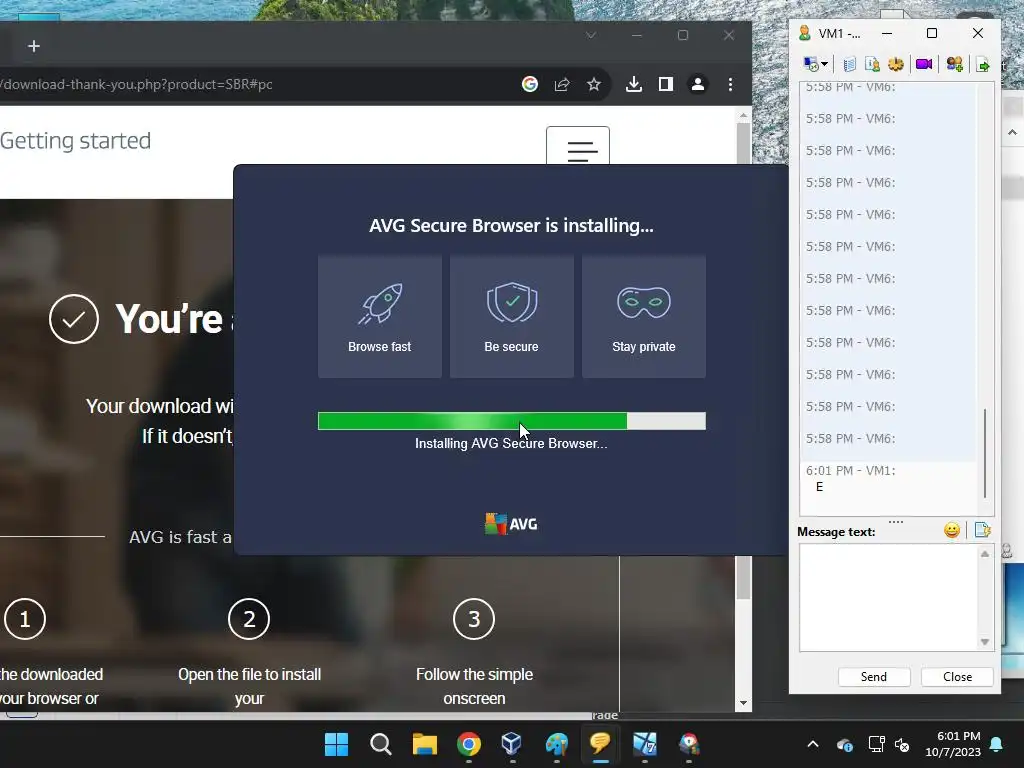Open the last taskbar app with lock icon
The height and width of the screenshot is (768, 1024).
(x=689, y=744)
